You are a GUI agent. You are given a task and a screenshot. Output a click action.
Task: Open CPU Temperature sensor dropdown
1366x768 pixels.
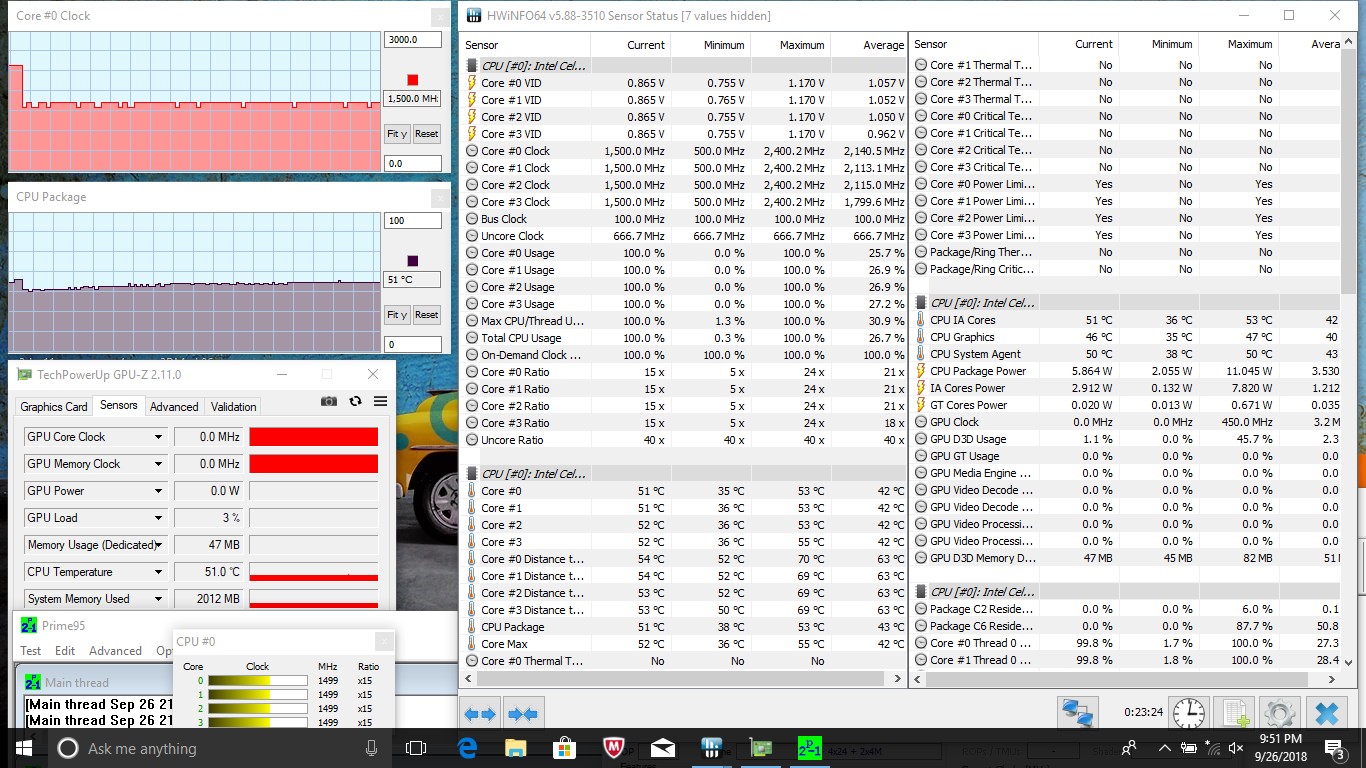pos(159,572)
